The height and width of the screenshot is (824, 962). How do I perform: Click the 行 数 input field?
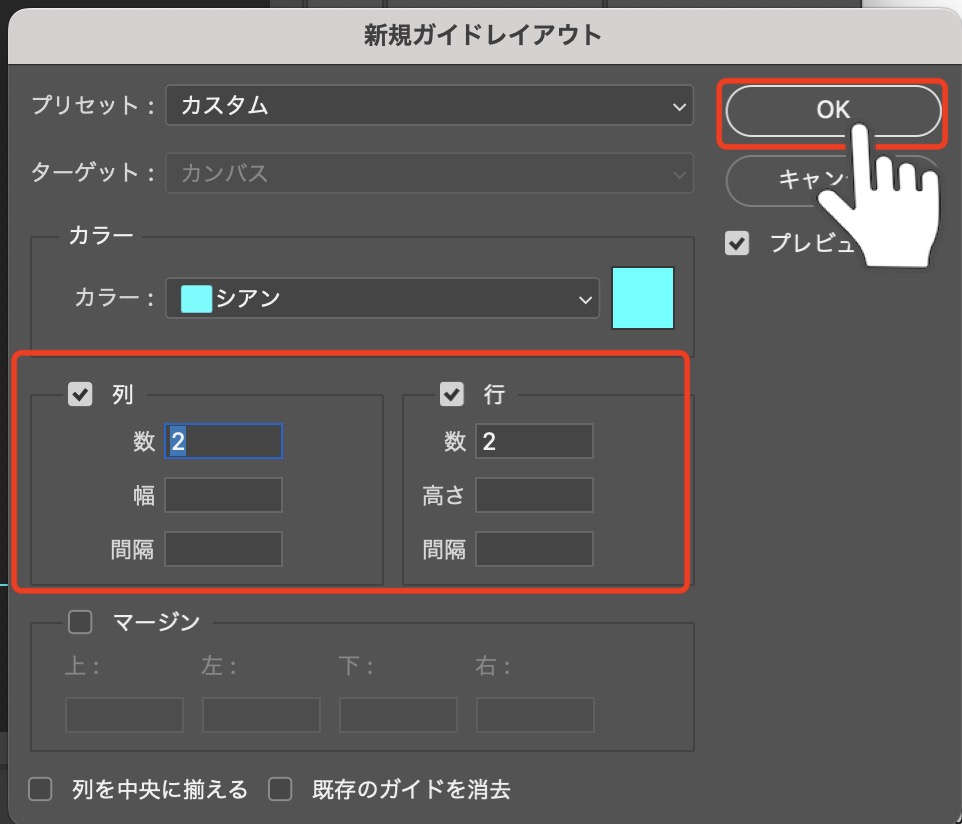(x=534, y=441)
